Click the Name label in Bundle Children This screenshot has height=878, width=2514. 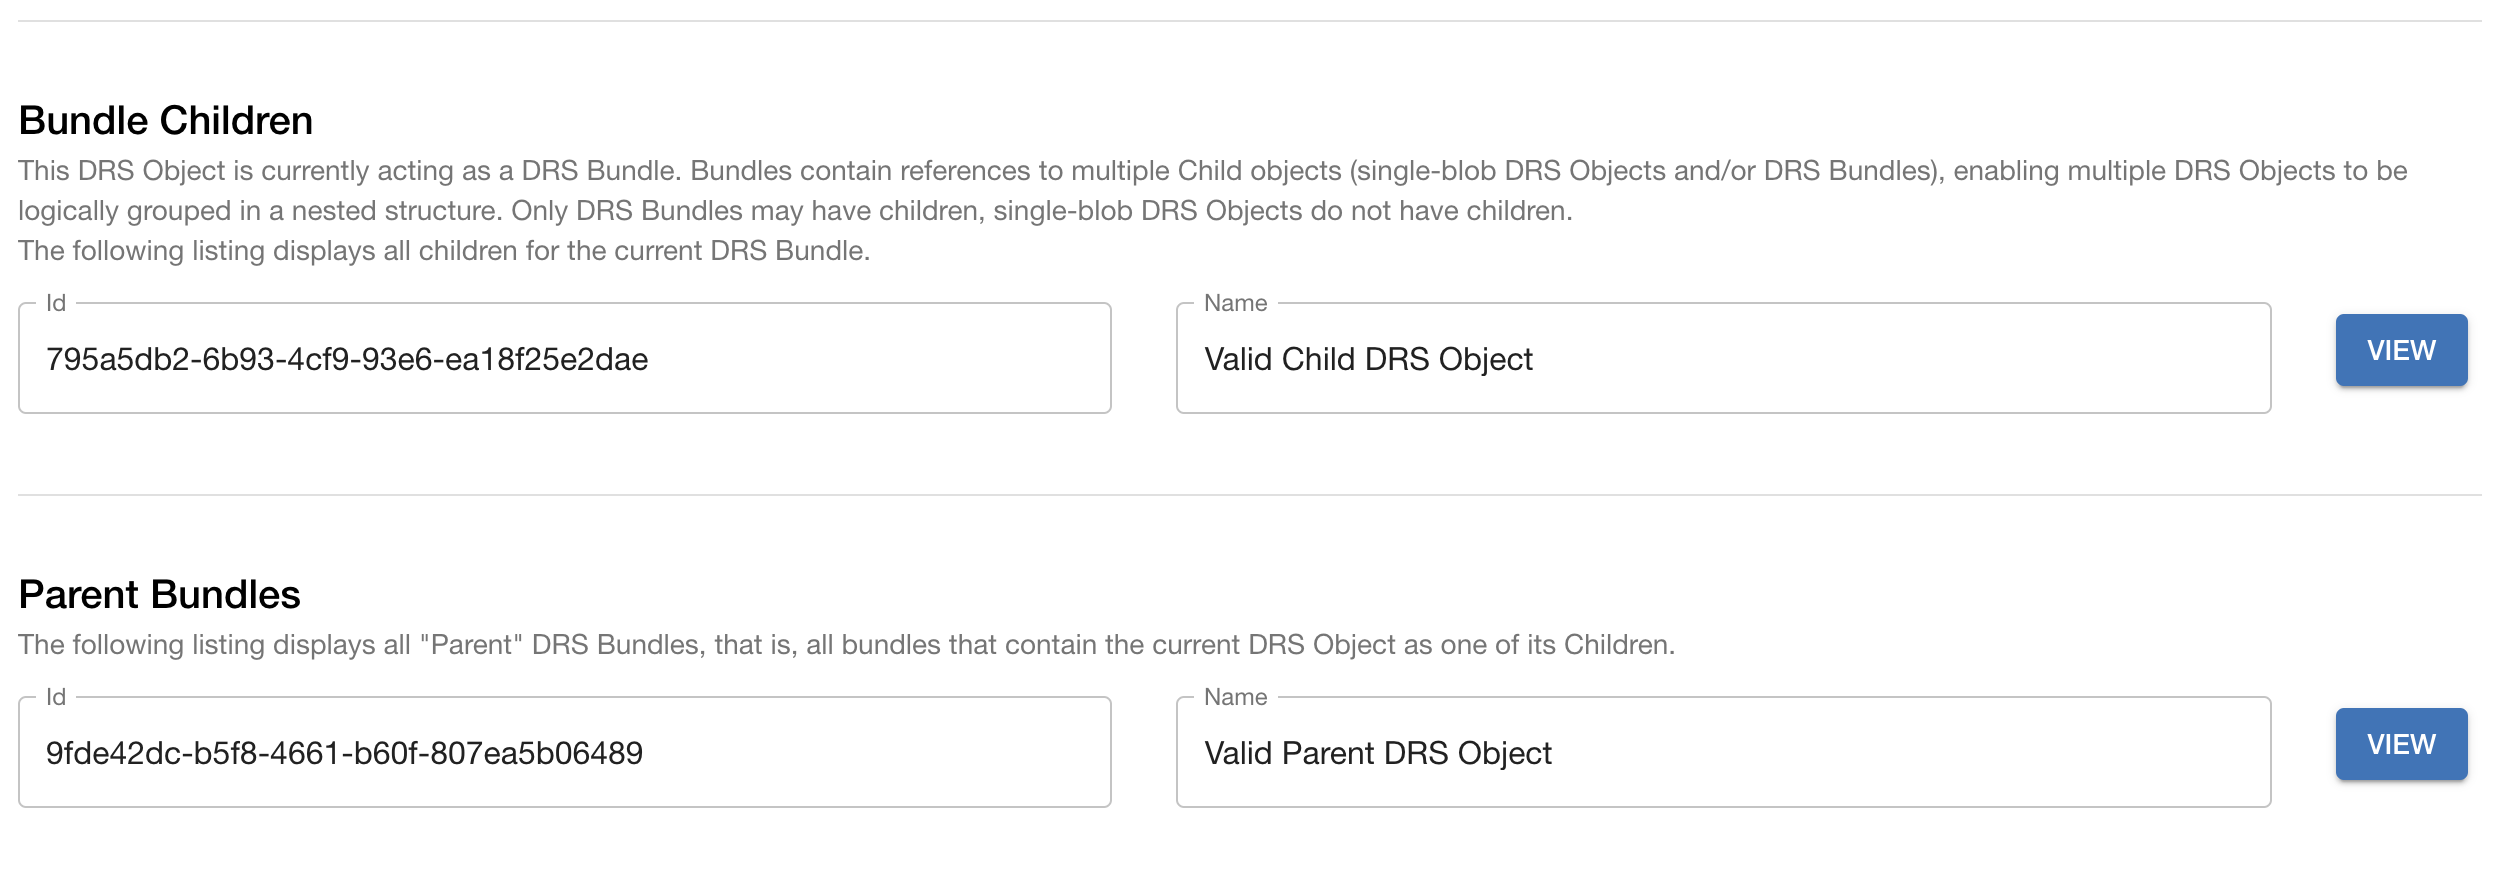click(1235, 303)
